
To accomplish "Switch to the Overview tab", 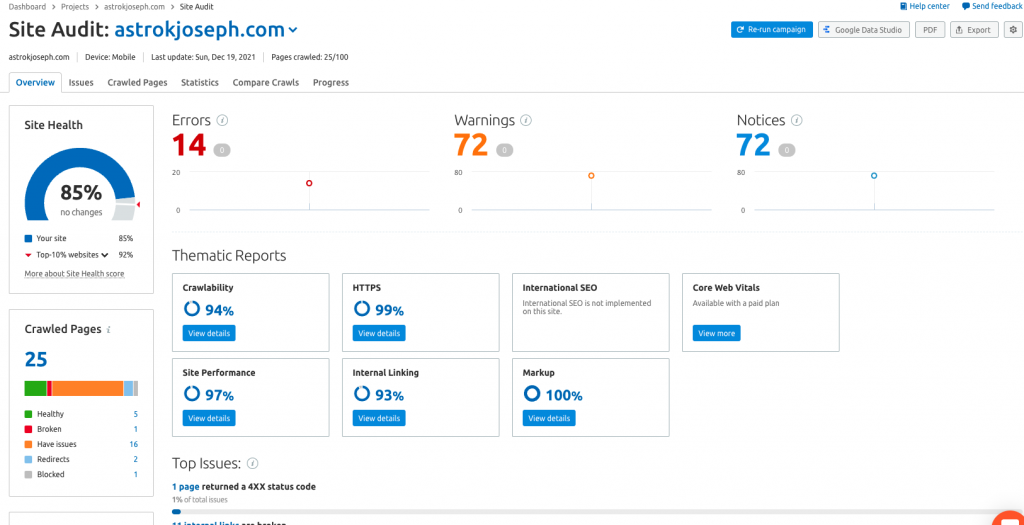I will pyautogui.click(x=35, y=83).
